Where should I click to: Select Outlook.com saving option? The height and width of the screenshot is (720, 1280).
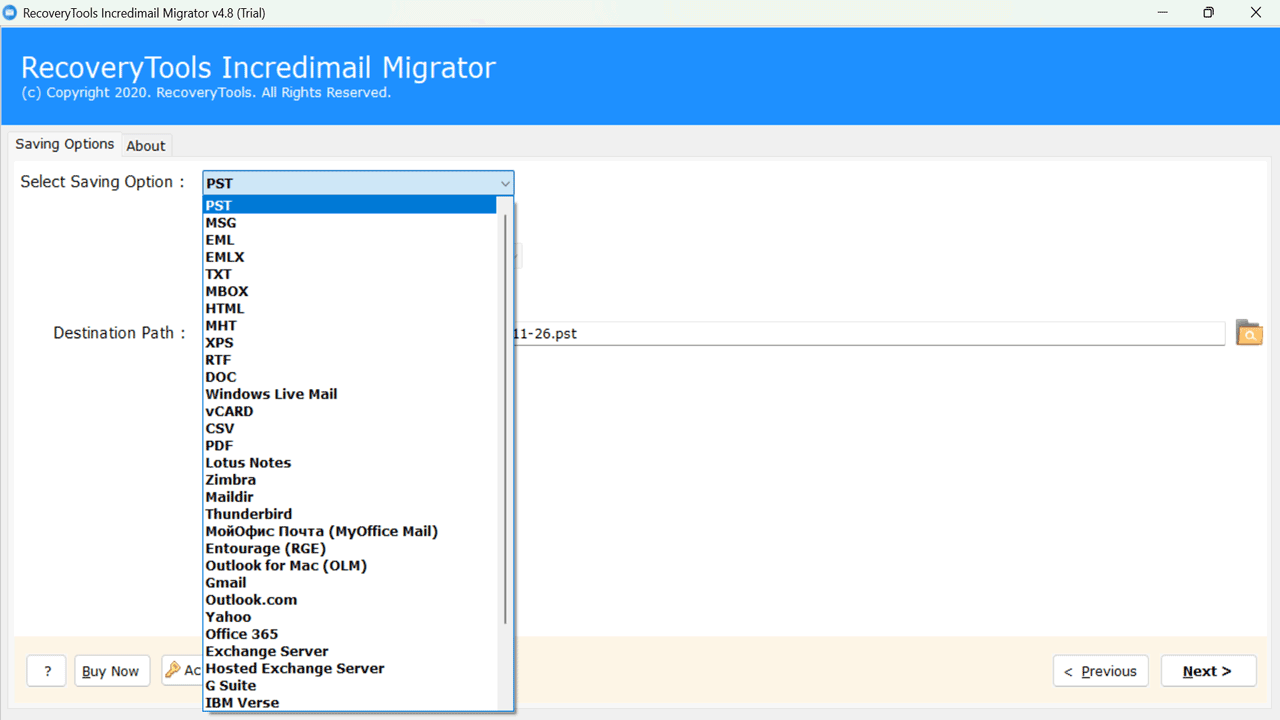(350, 599)
